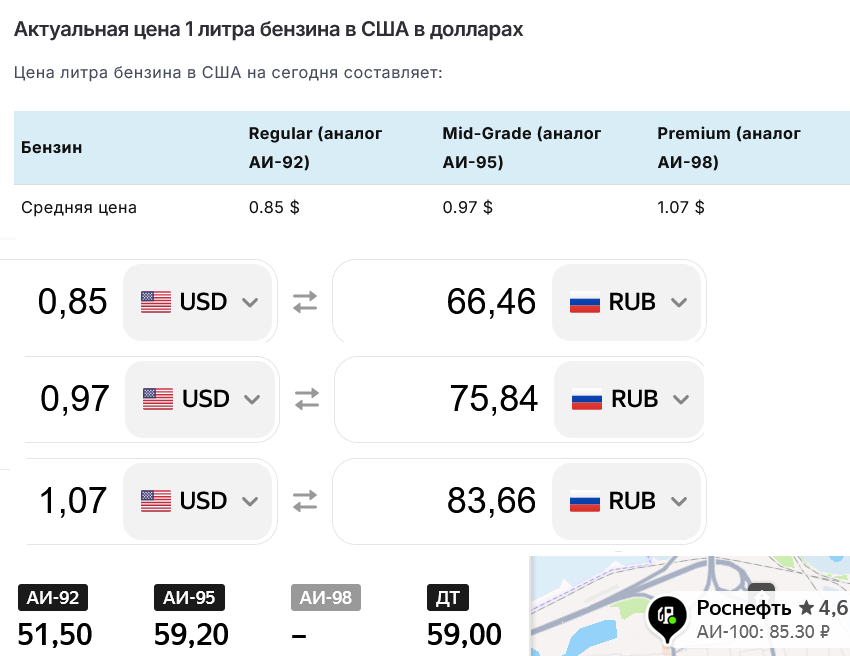Open RUB currency dropdown next to 66,46
The height and width of the screenshot is (656, 850).
(x=627, y=302)
